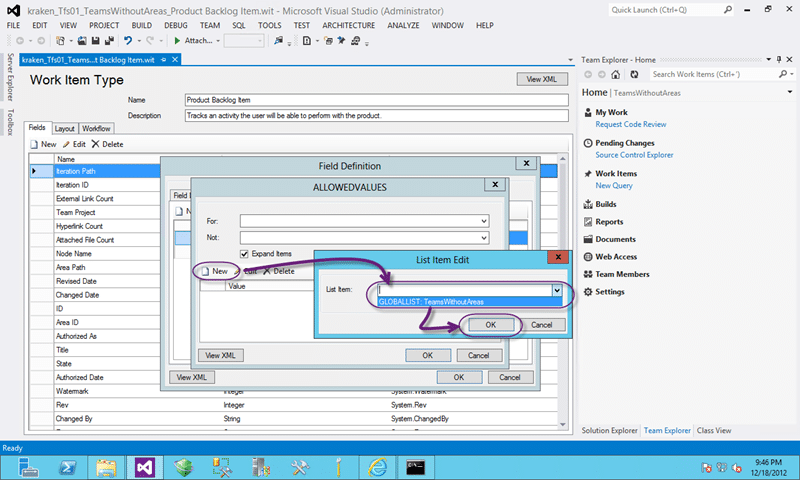Viewport: 800px width, 480px height.
Task: Click the New Project toolbar icon
Action: coord(60,41)
